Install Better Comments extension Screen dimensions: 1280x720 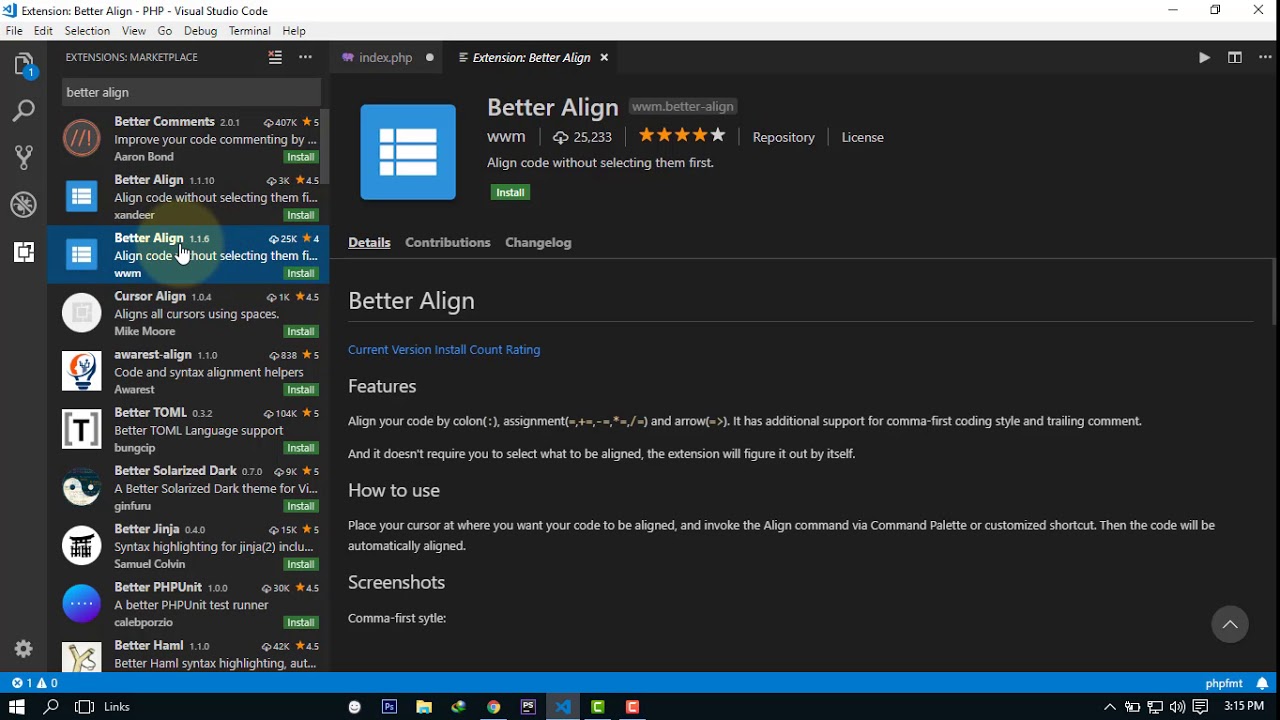[301, 158]
